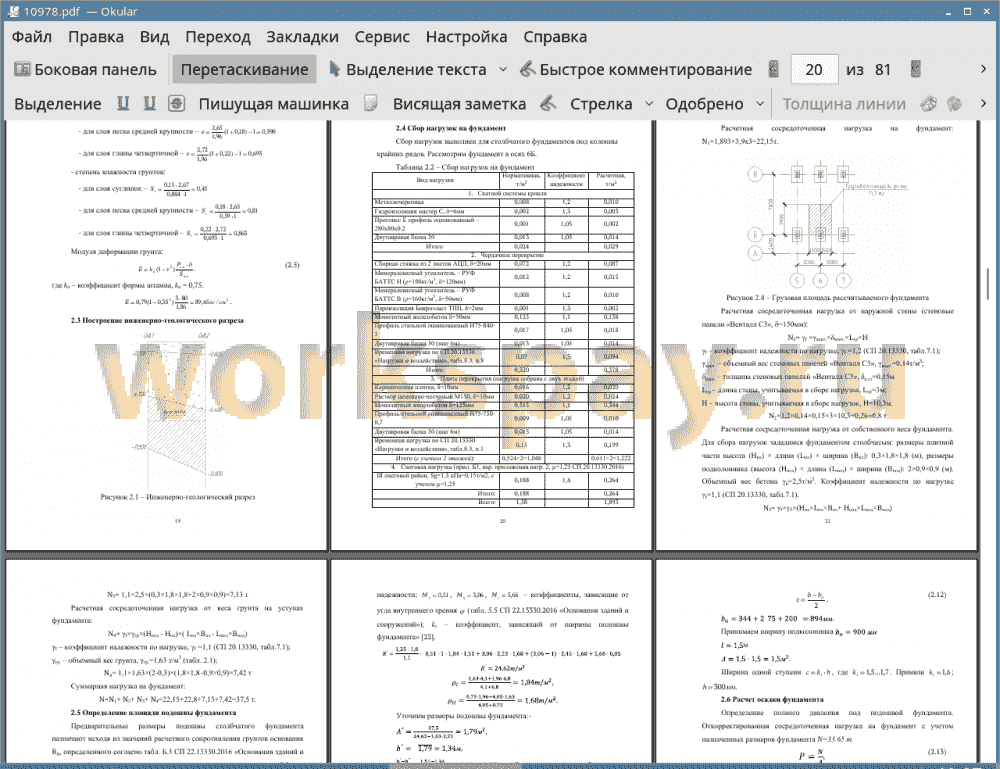Minimize the Okular window

(949, 11)
